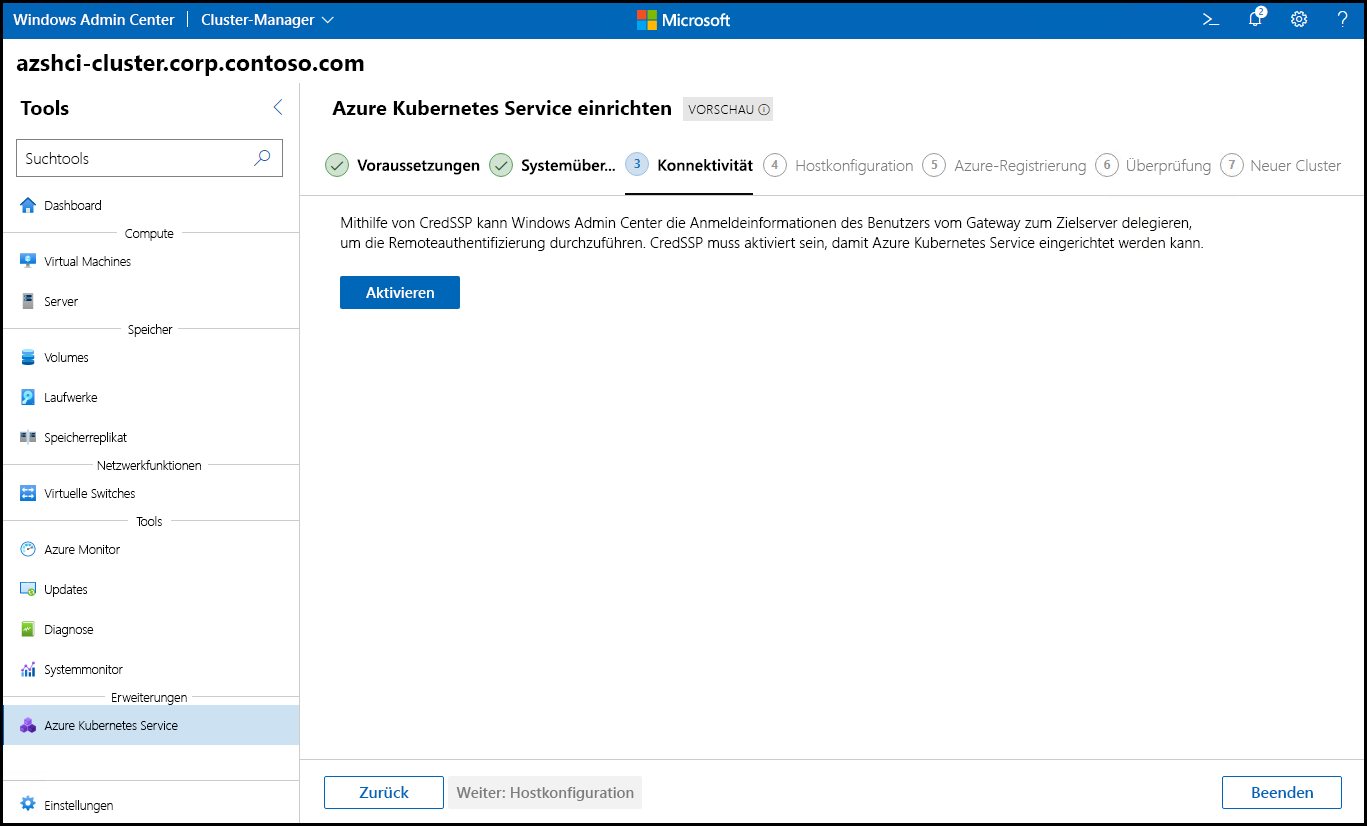
Task: Open Virtual Machines label in sidebar
Action: [88, 261]
